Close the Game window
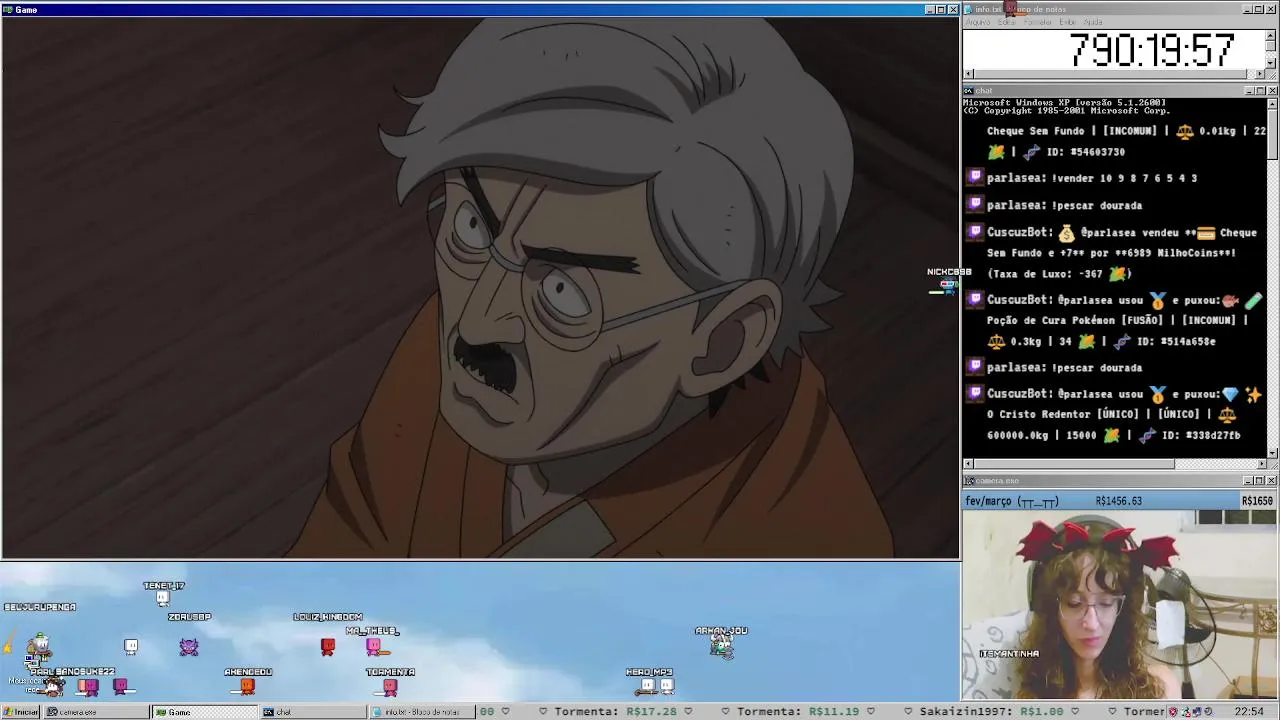The height and width of the screenshot is (720, 1280). click(x=953, y=10)
